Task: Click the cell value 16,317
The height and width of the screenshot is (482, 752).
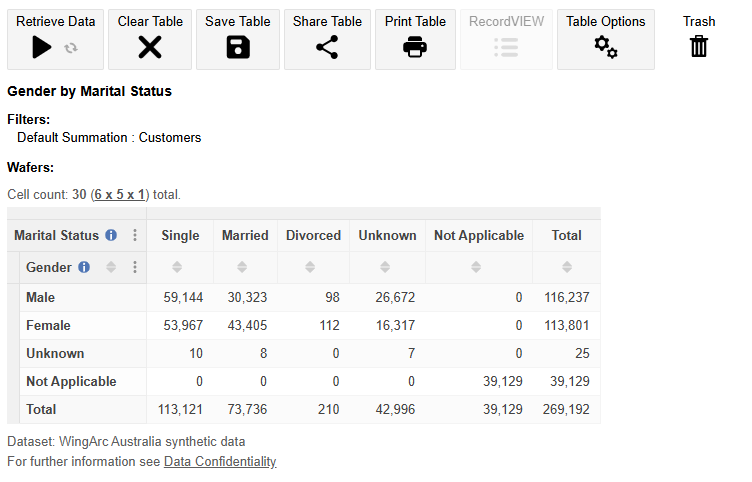Action: [395, 325]
